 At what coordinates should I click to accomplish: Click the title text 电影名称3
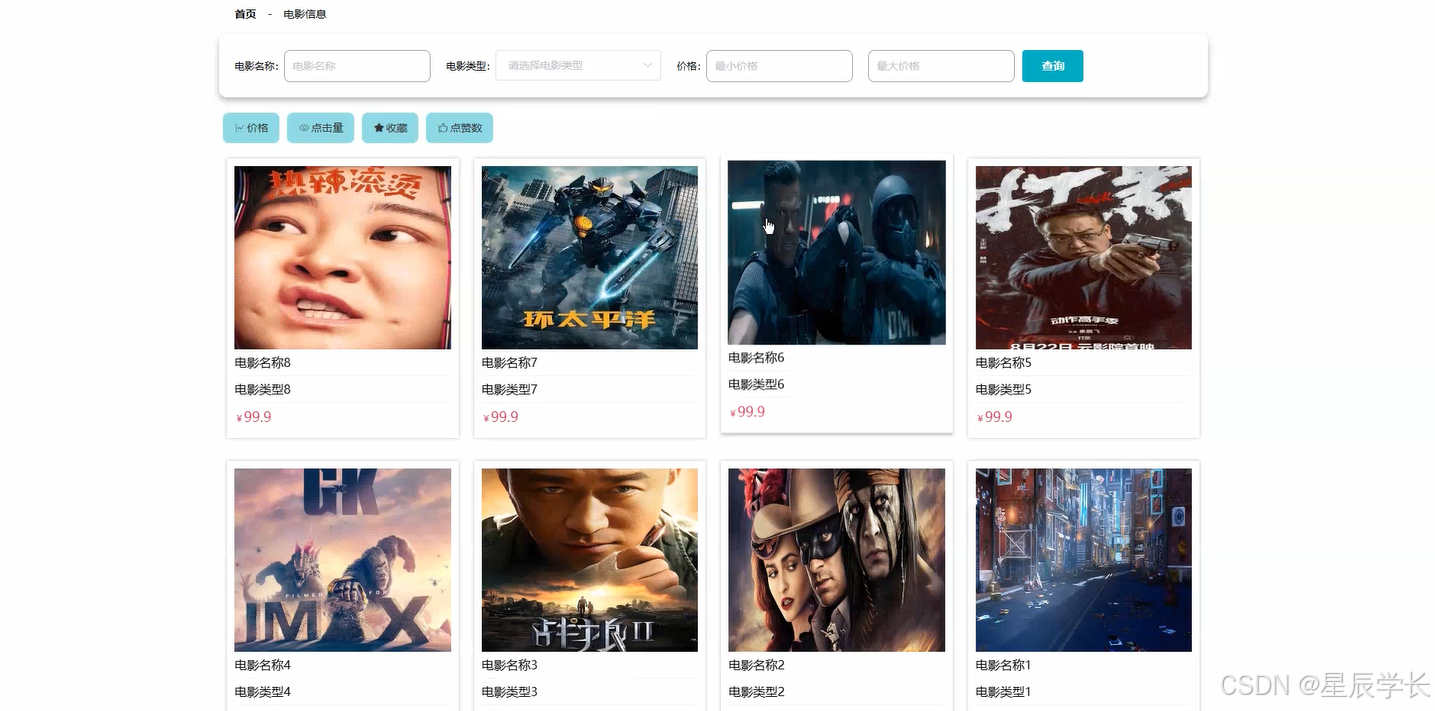(510, 665)
